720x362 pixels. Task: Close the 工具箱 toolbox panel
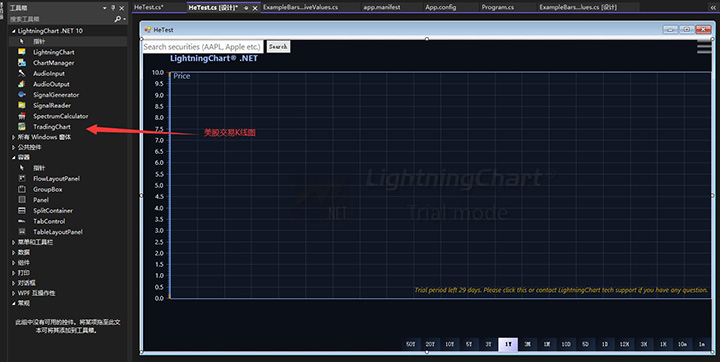pos(122,8)
